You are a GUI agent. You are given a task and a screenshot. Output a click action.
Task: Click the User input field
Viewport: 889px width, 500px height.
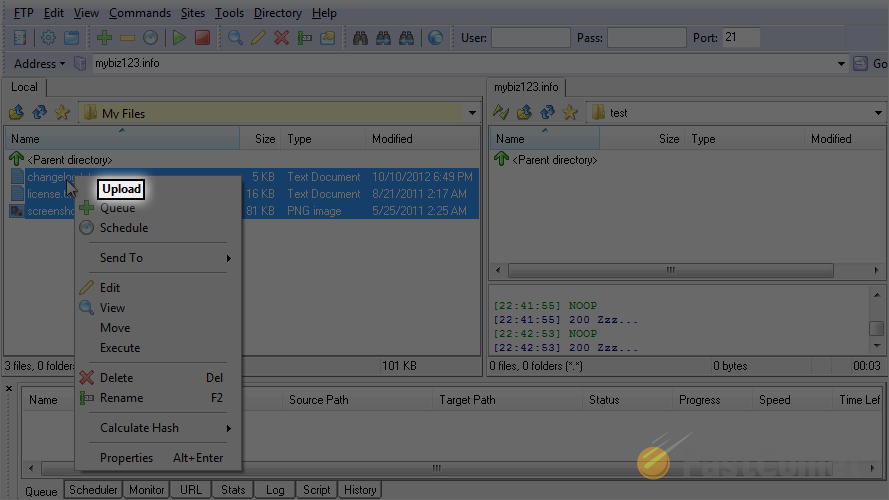[531, 38]
